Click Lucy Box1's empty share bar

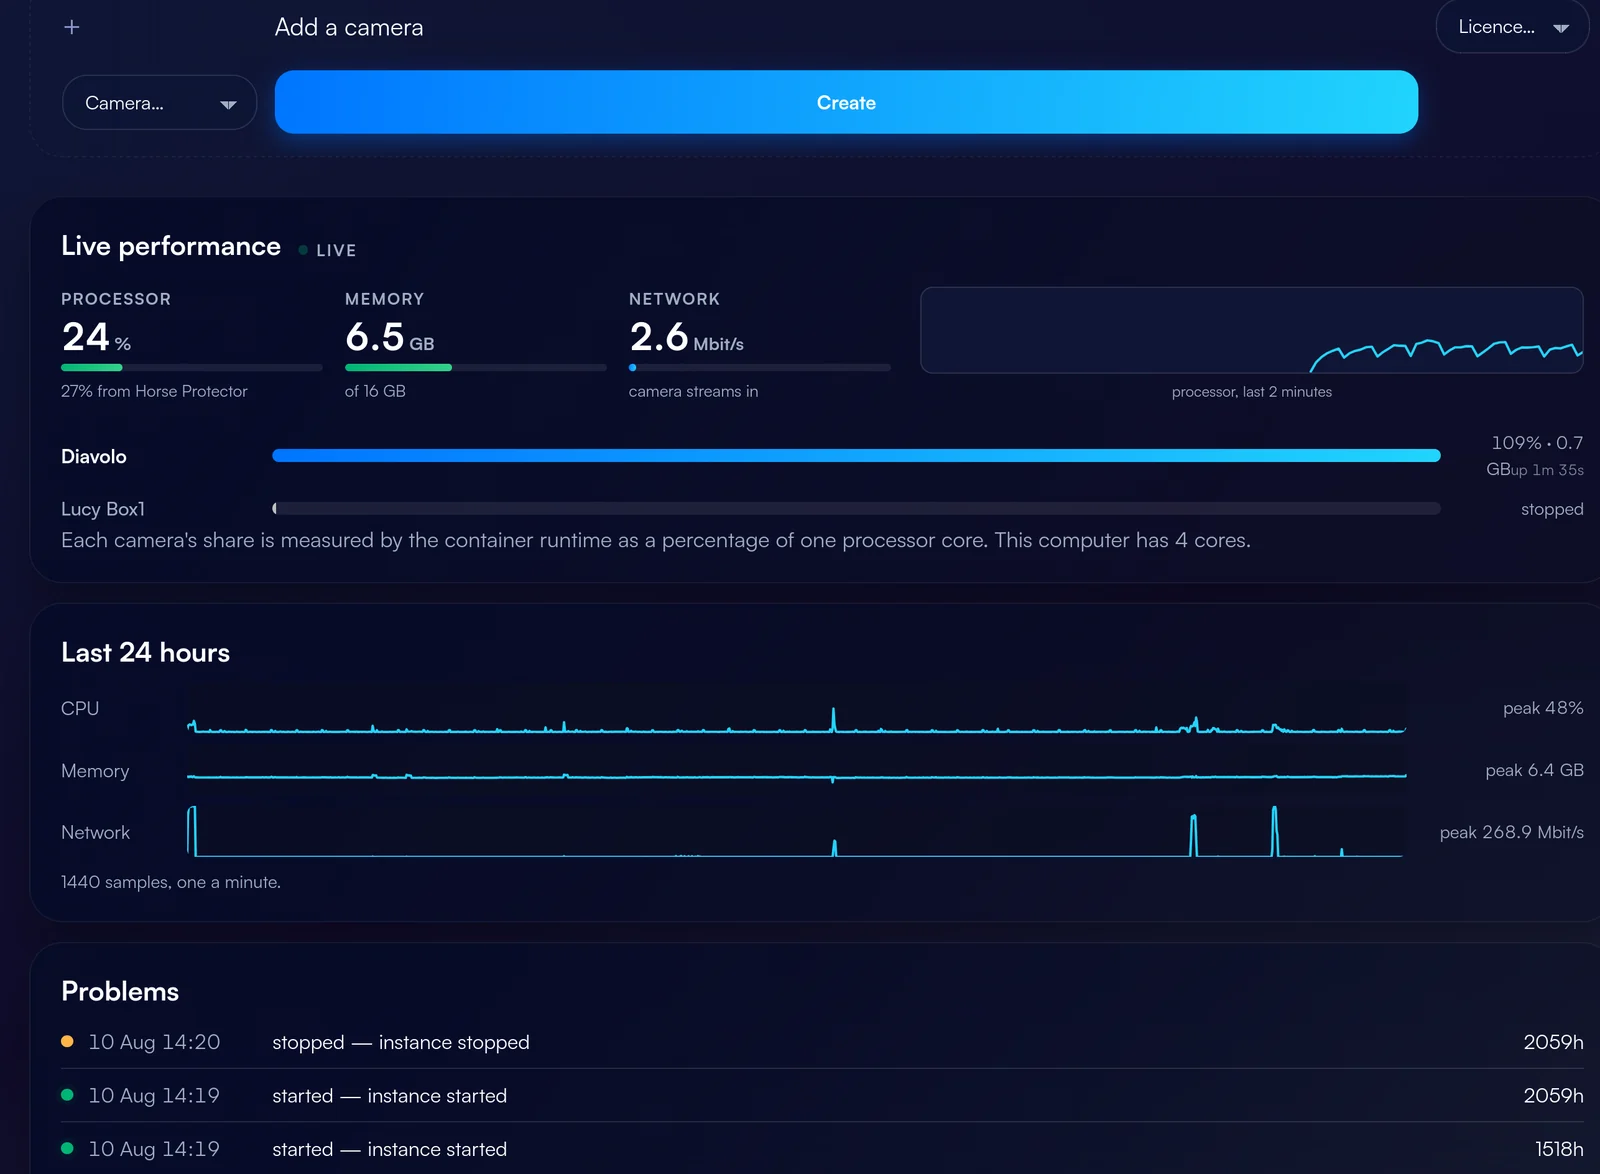click(856, 509)
